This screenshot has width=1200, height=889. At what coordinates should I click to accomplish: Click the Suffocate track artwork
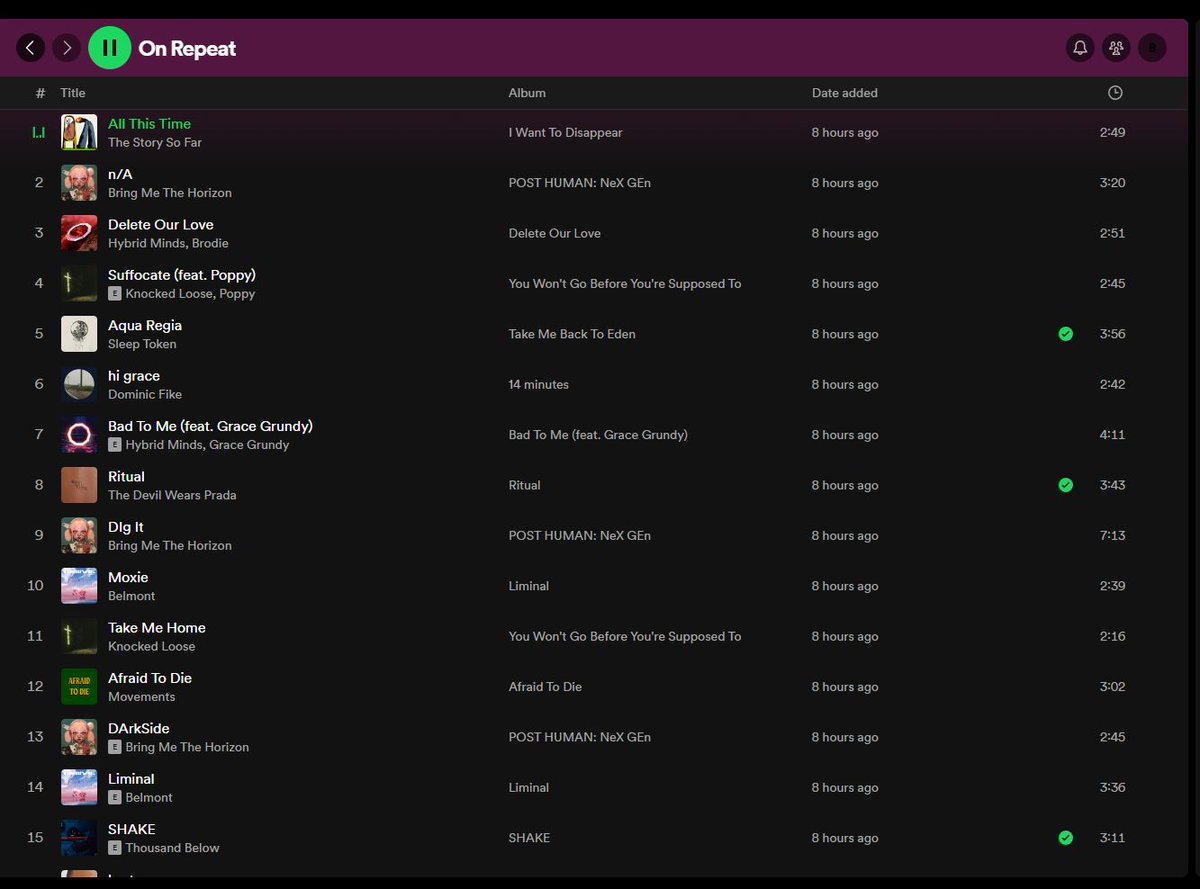[79, 284]
